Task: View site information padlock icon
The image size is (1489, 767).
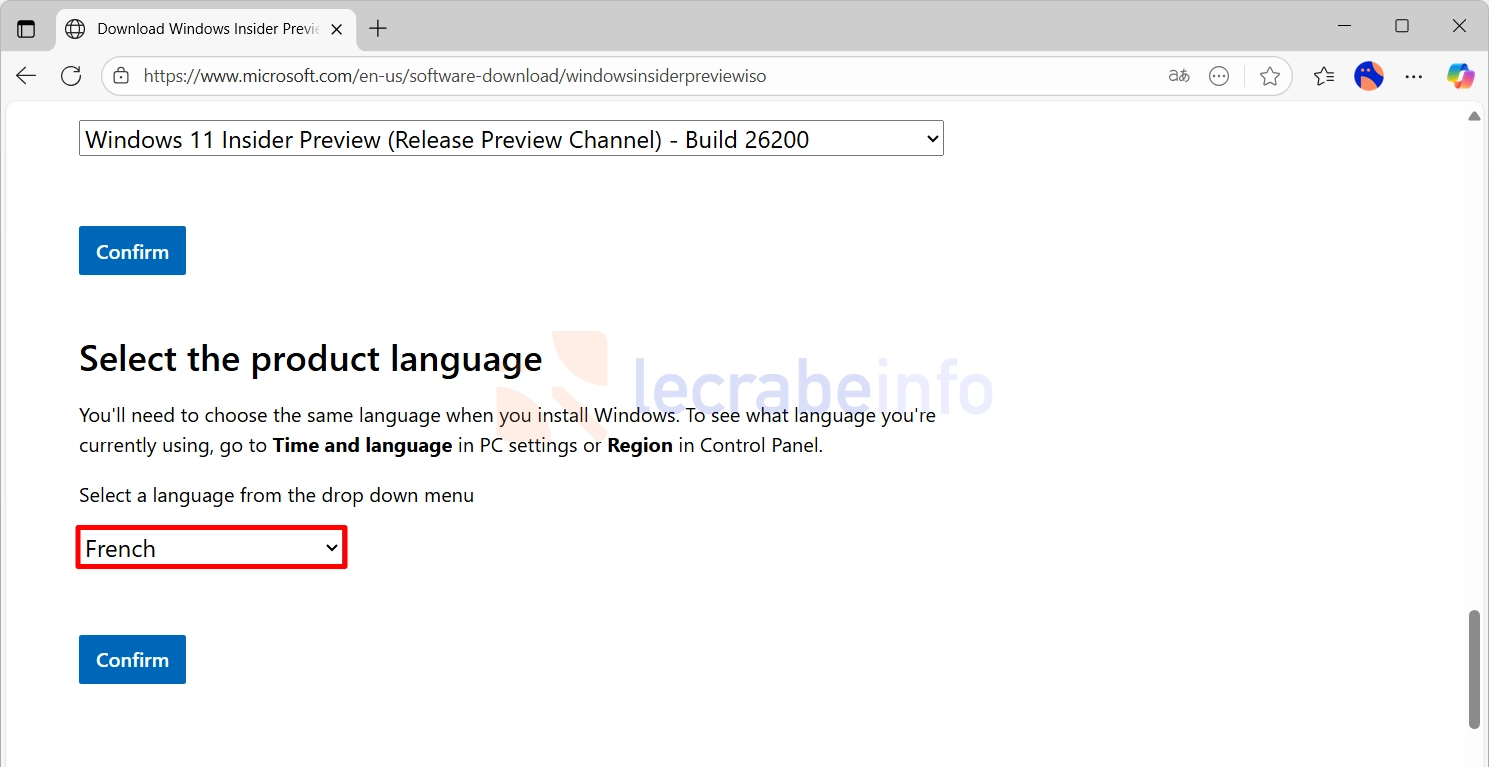Action: (x=121, y=76)
